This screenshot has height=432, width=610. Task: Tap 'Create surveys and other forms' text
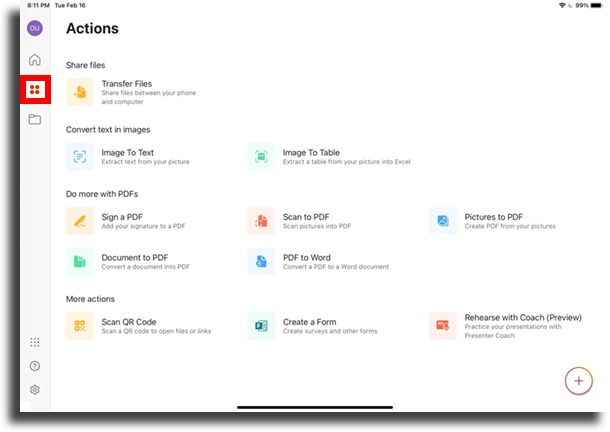330,331
